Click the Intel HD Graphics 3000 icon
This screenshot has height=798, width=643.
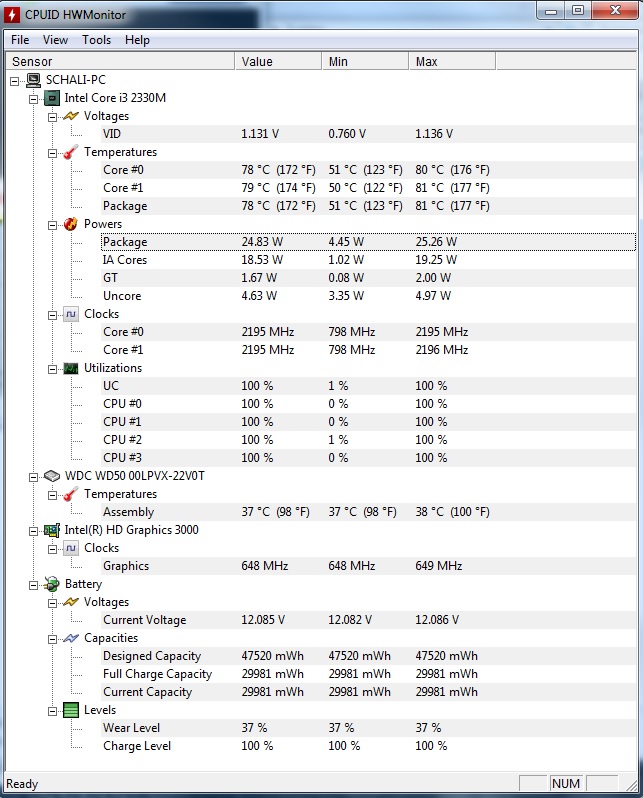click(x=52, y=530)
